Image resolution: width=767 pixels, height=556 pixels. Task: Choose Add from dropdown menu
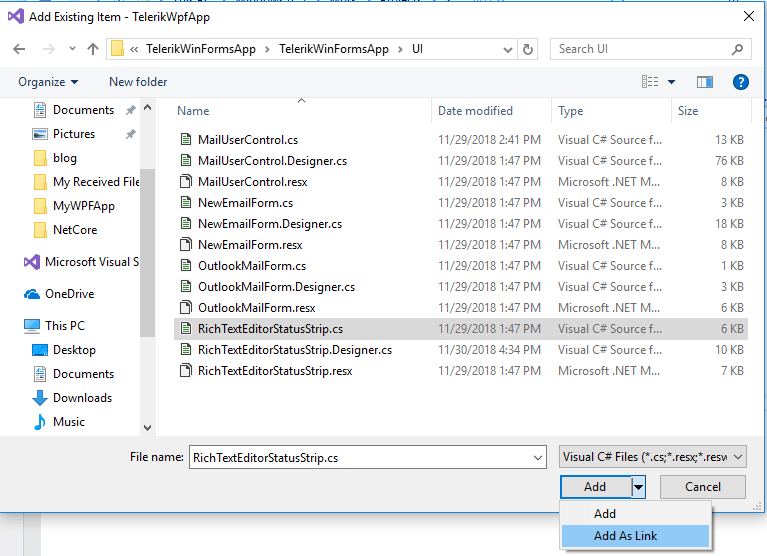point(635,514)
